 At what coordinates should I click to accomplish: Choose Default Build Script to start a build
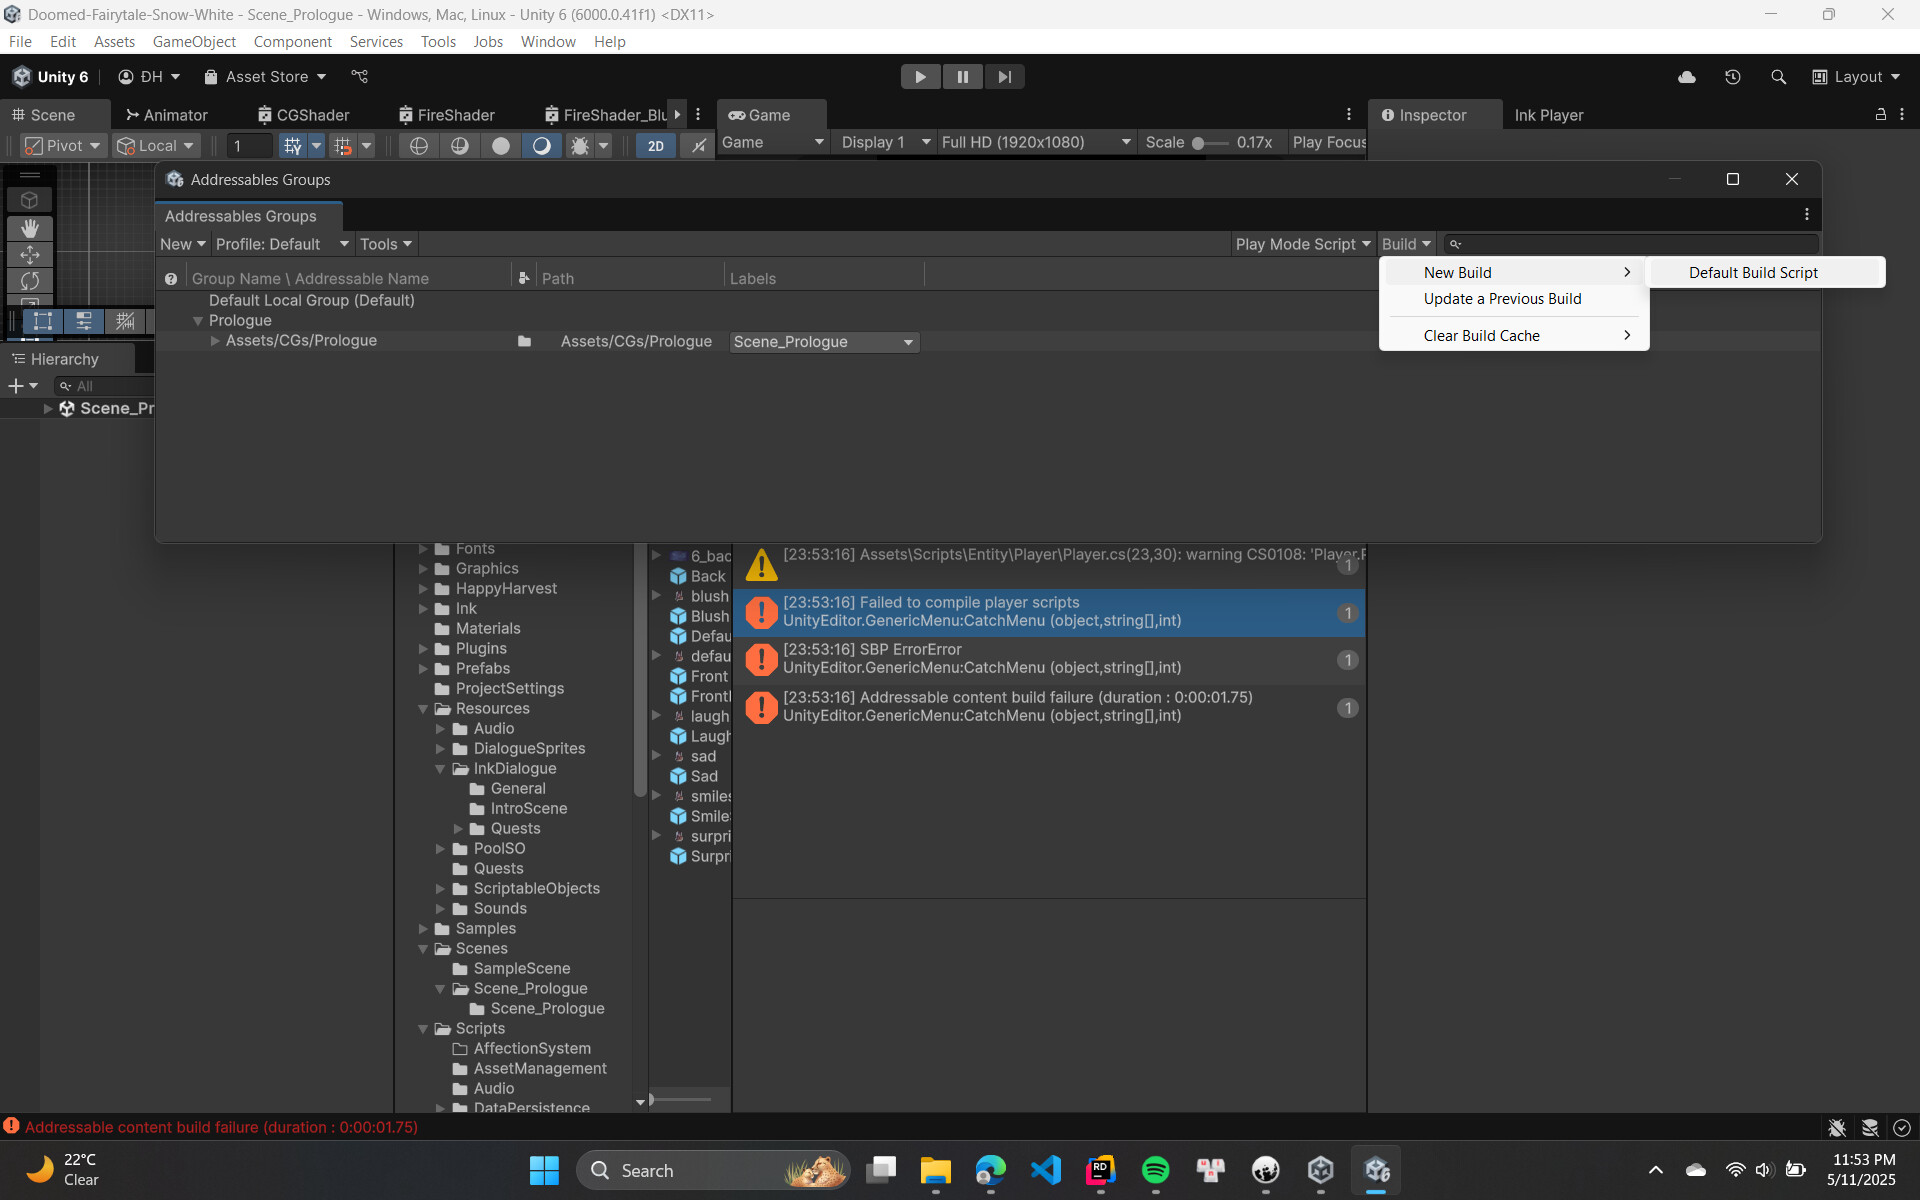click(x=1753, y=272)
